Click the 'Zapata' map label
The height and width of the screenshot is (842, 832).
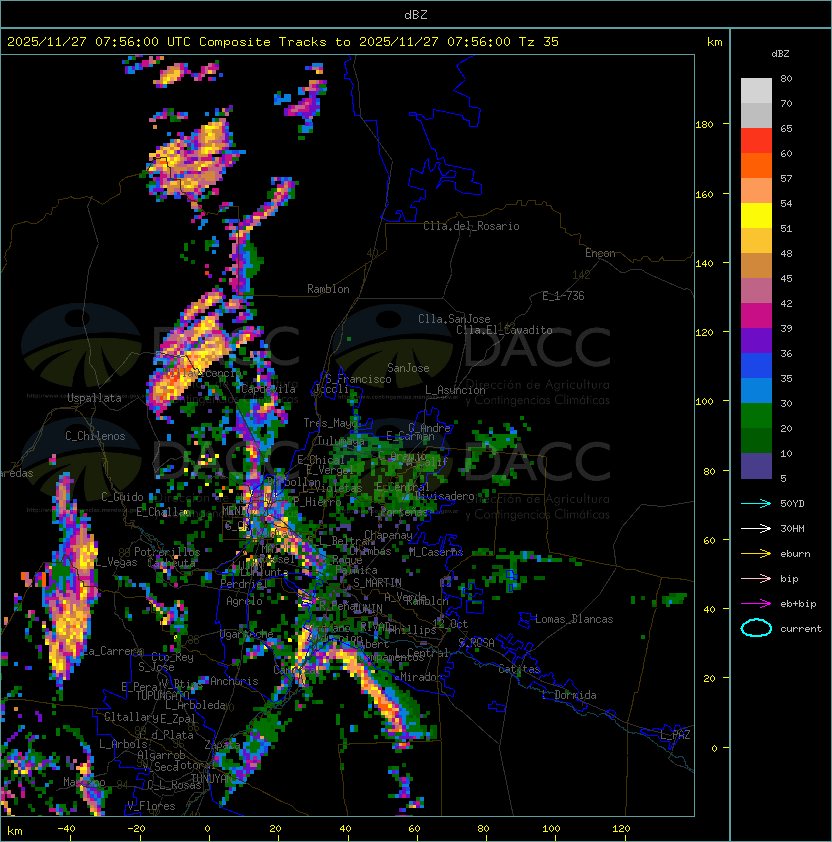[222, 745]
